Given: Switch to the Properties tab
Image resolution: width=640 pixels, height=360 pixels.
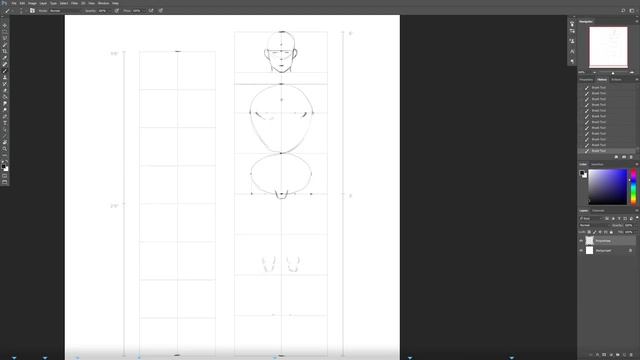Looking at the screenshot, I should click(x=586, y=80).
